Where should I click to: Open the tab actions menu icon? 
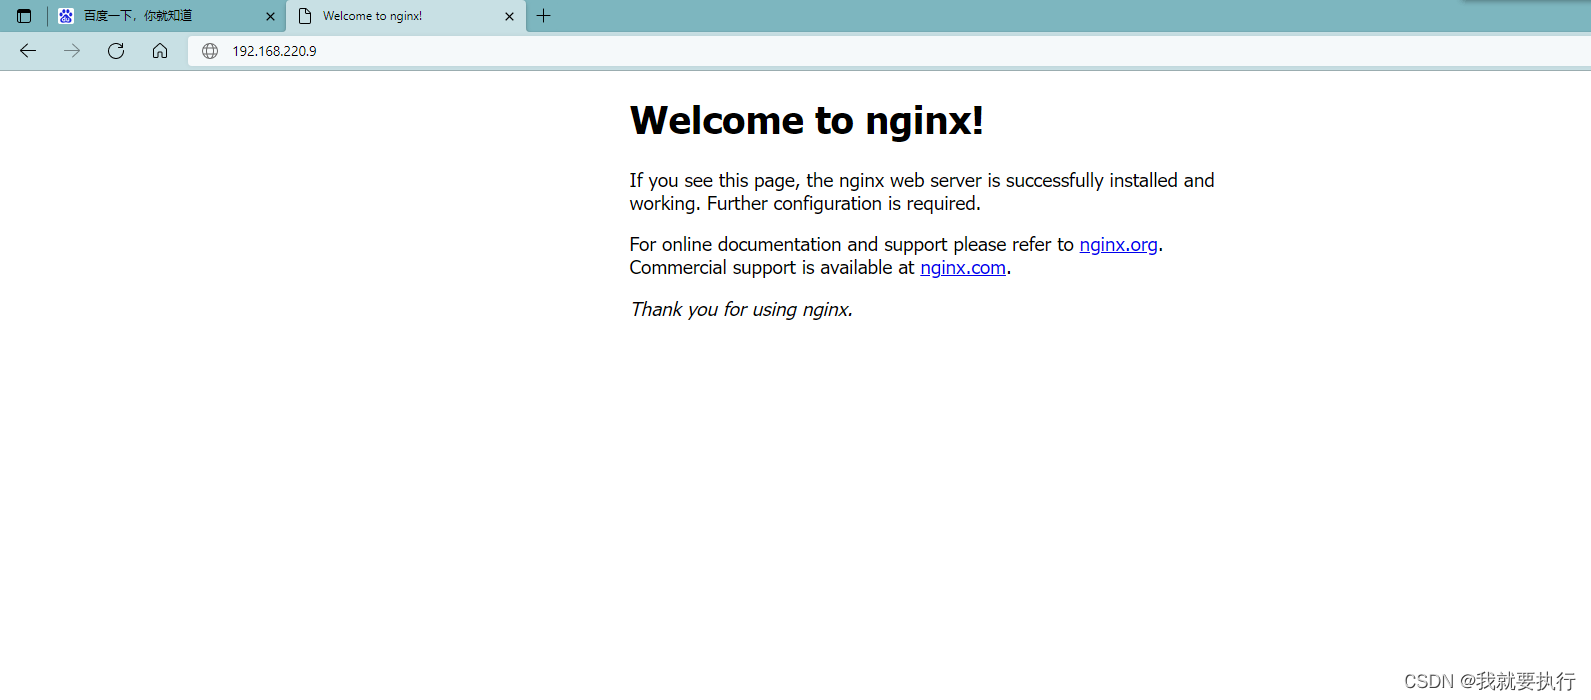(24, 16)
